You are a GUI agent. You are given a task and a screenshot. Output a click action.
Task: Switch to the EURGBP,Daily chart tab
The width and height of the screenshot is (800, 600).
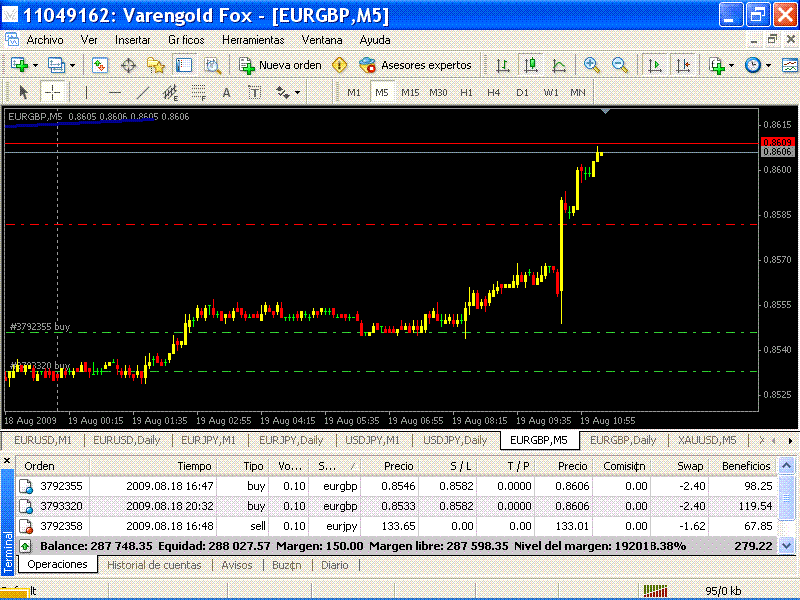click(x=623, y=440)
